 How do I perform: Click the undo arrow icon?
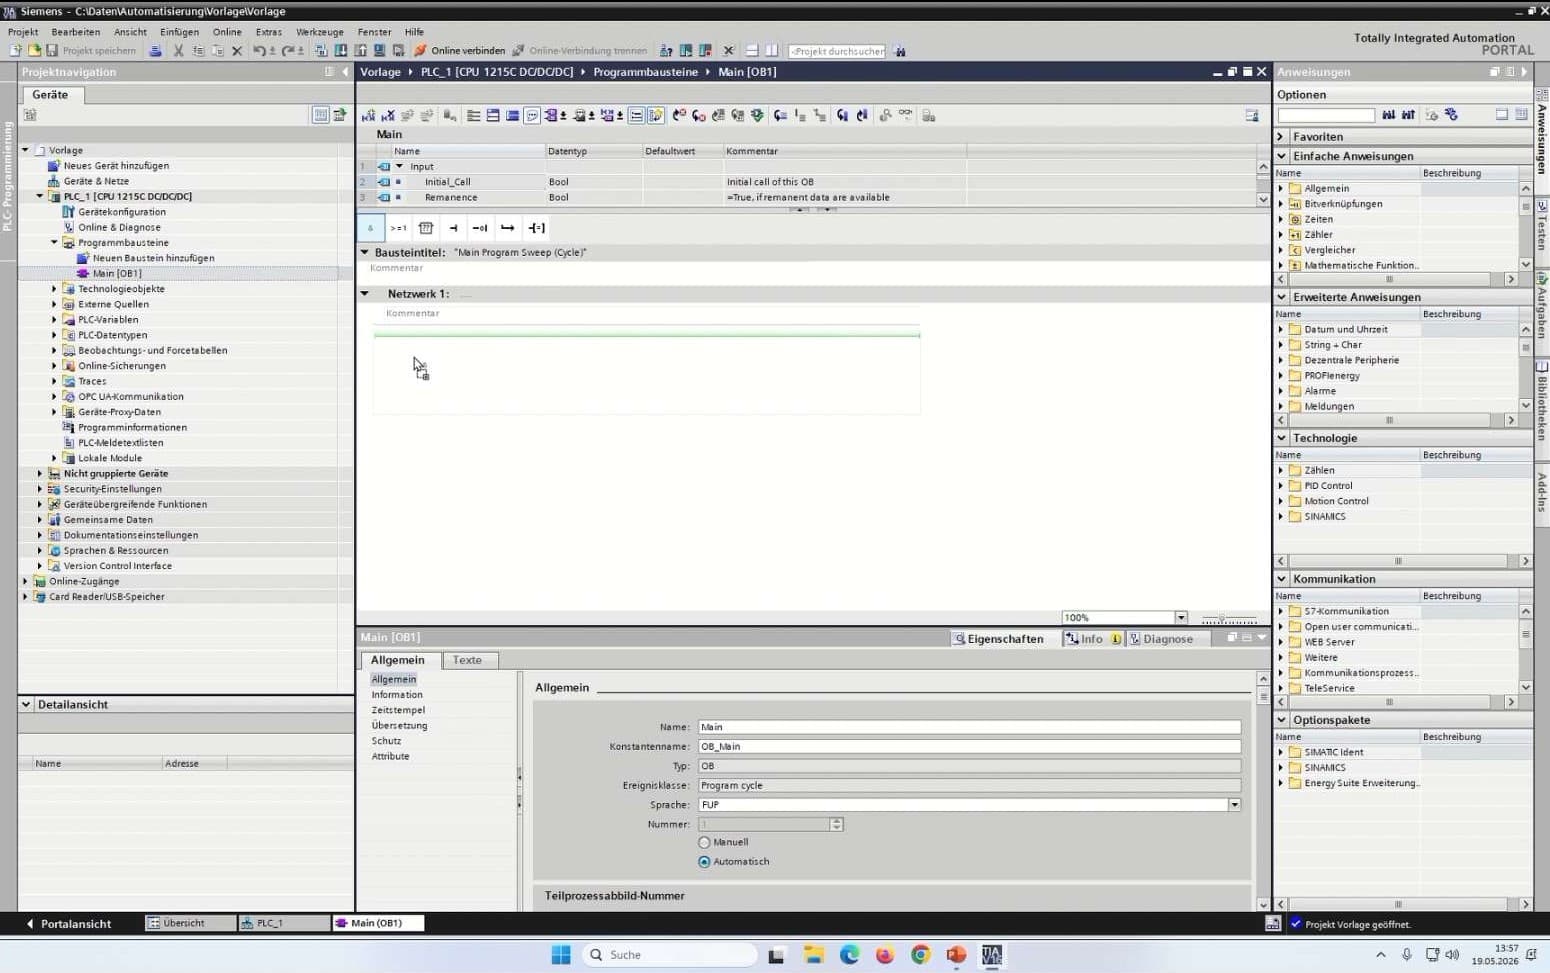click(x=260, y=51)
